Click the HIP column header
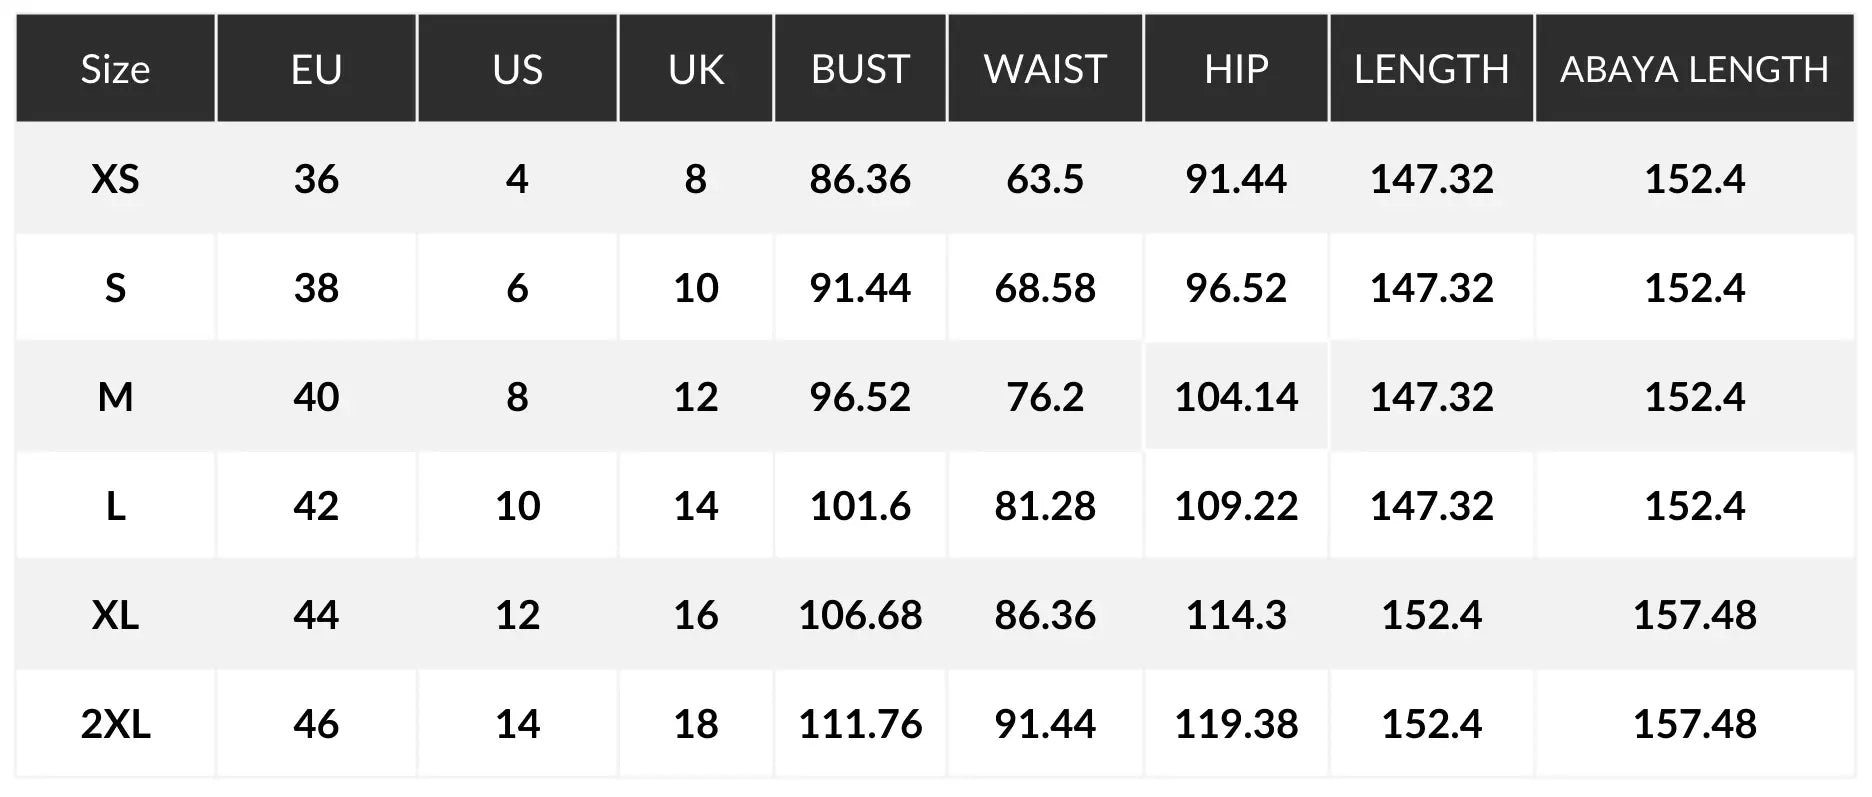The width and height of the screenshot is (1872, 797). [1236, 69]
